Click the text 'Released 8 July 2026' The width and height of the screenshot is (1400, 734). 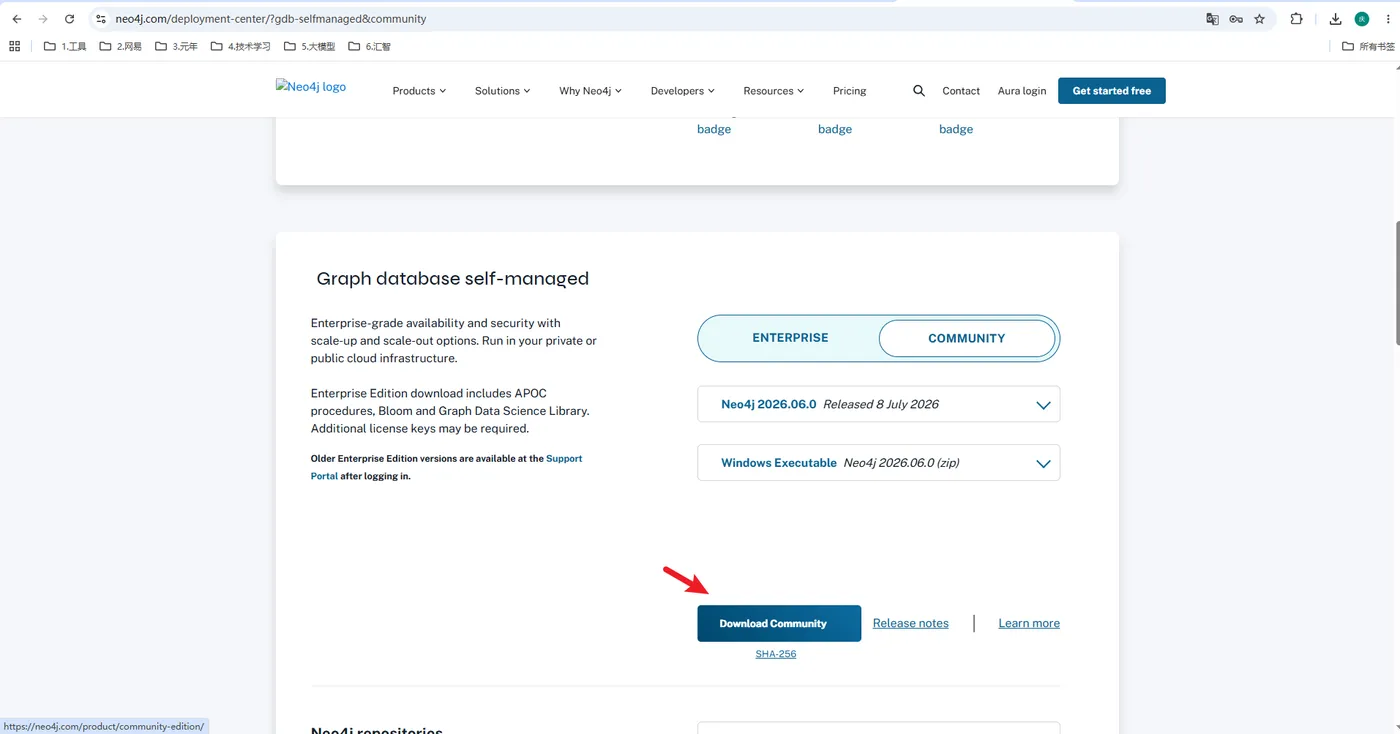881,404
